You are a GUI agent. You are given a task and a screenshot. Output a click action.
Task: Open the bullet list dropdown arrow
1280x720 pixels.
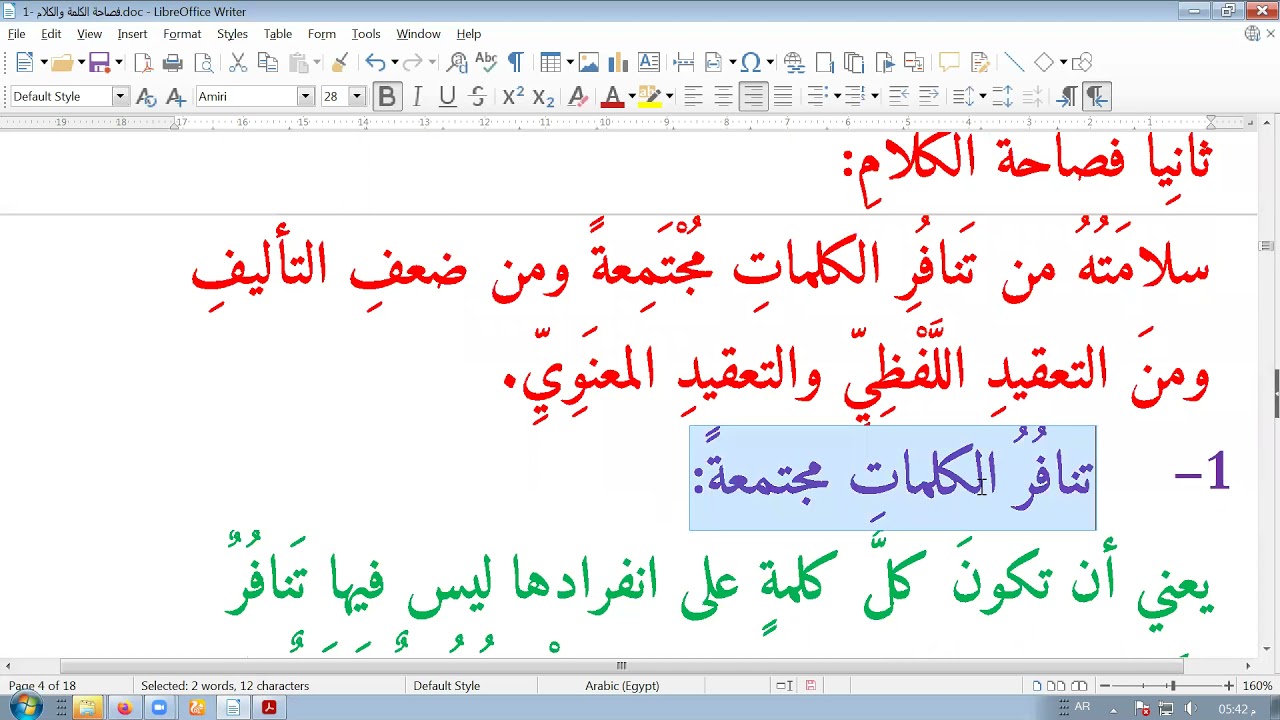[836, 97]
